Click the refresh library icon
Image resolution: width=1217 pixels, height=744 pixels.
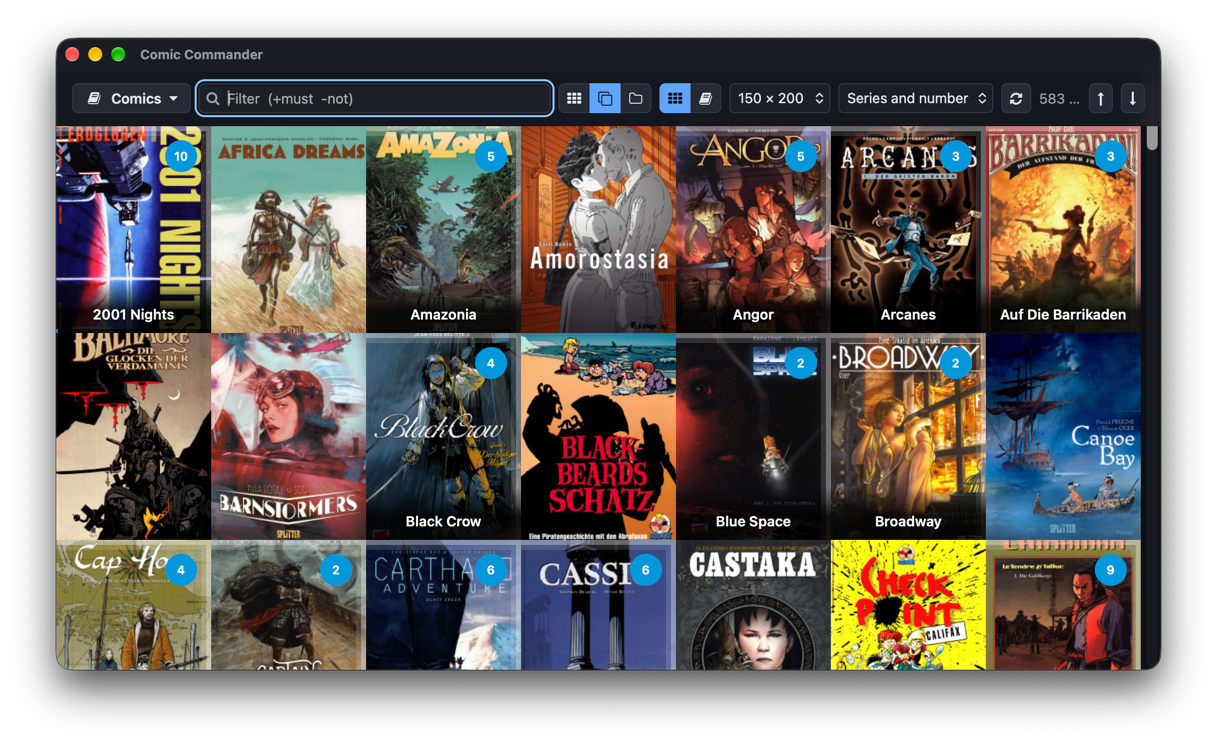1016,98
